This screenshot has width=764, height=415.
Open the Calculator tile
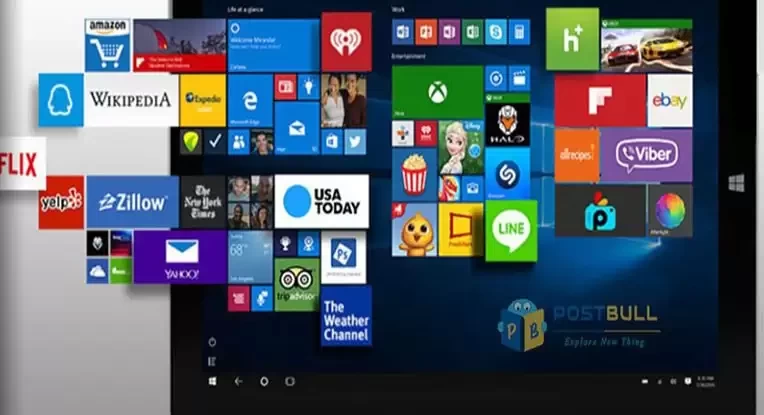click(x=519, y=32)
